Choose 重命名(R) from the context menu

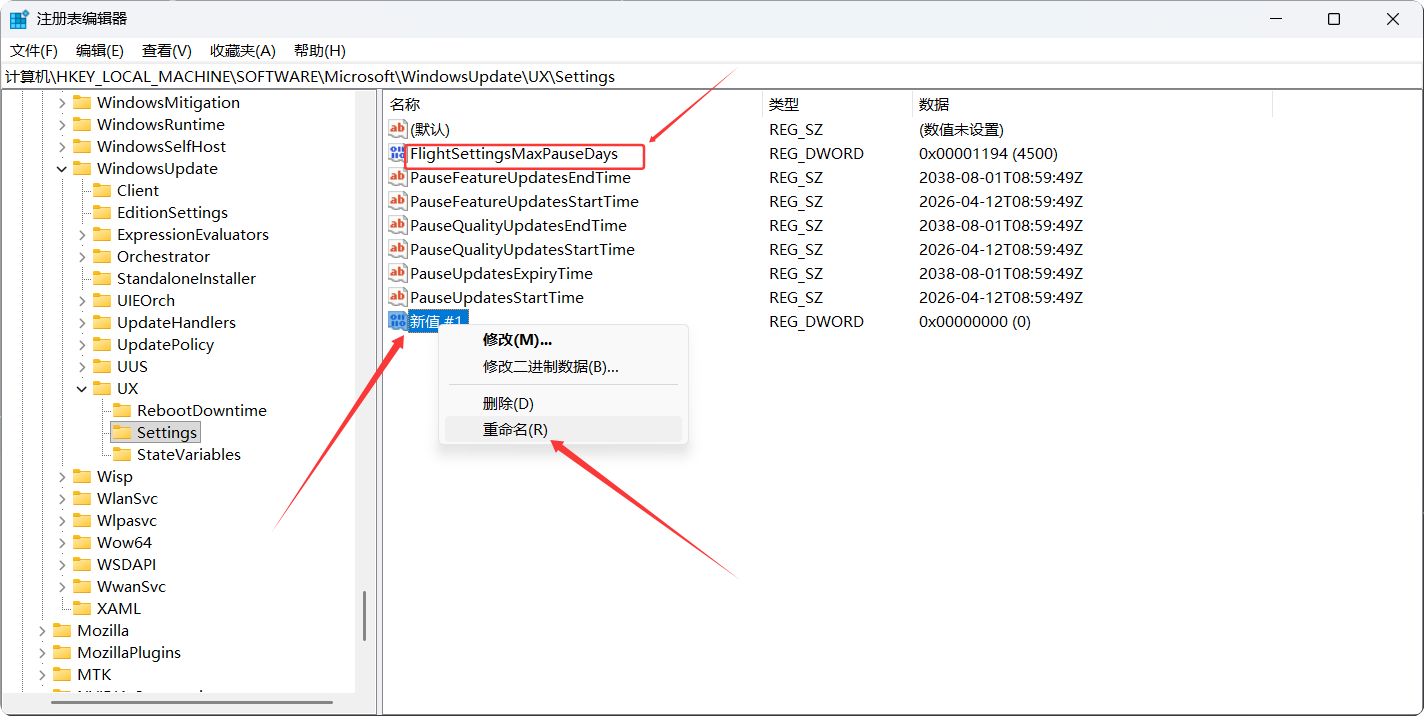515,430
